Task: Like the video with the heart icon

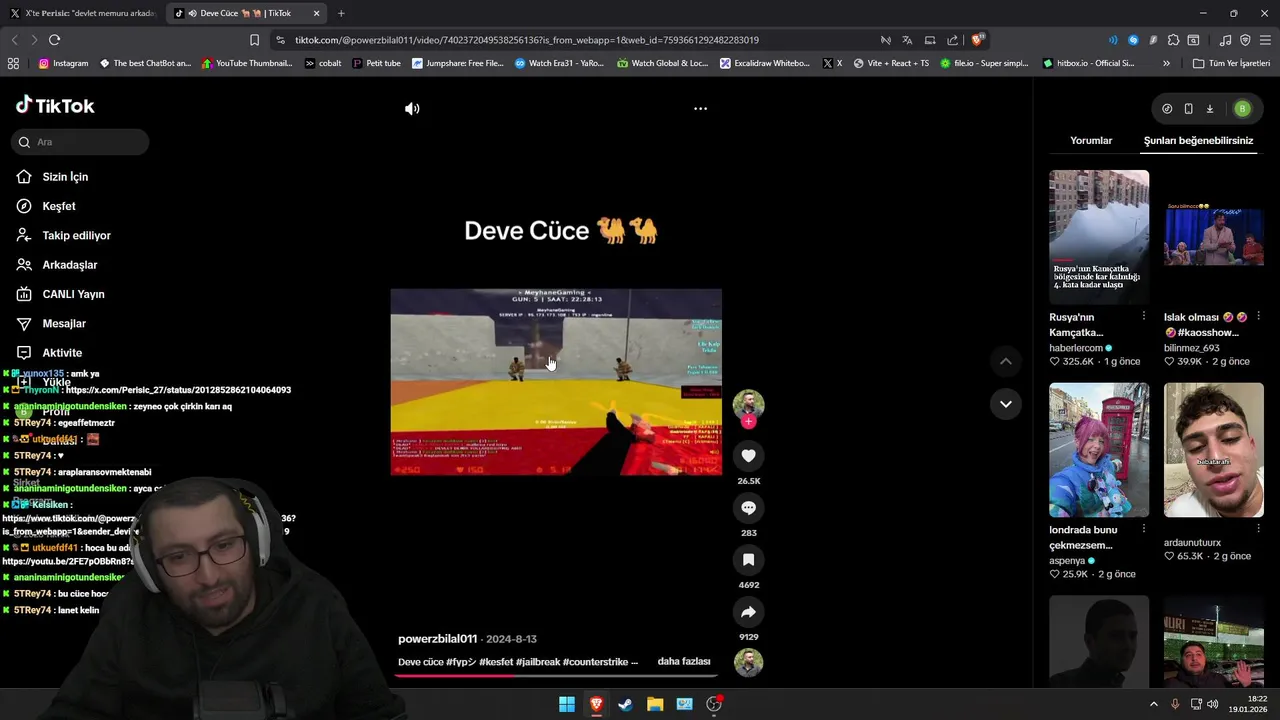Action: pyautogui.click(x=748, y=456)
